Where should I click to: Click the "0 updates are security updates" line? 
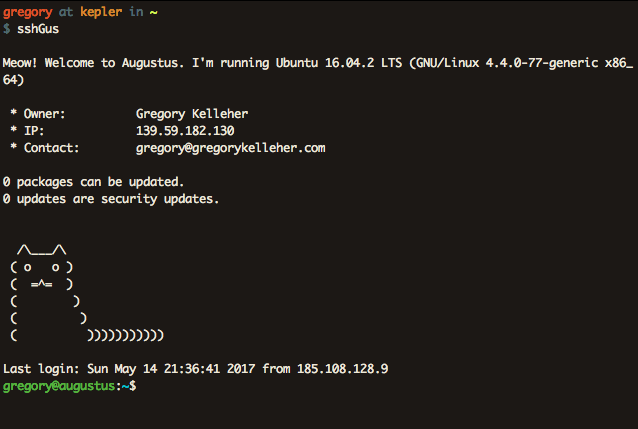tap(111, 199)
